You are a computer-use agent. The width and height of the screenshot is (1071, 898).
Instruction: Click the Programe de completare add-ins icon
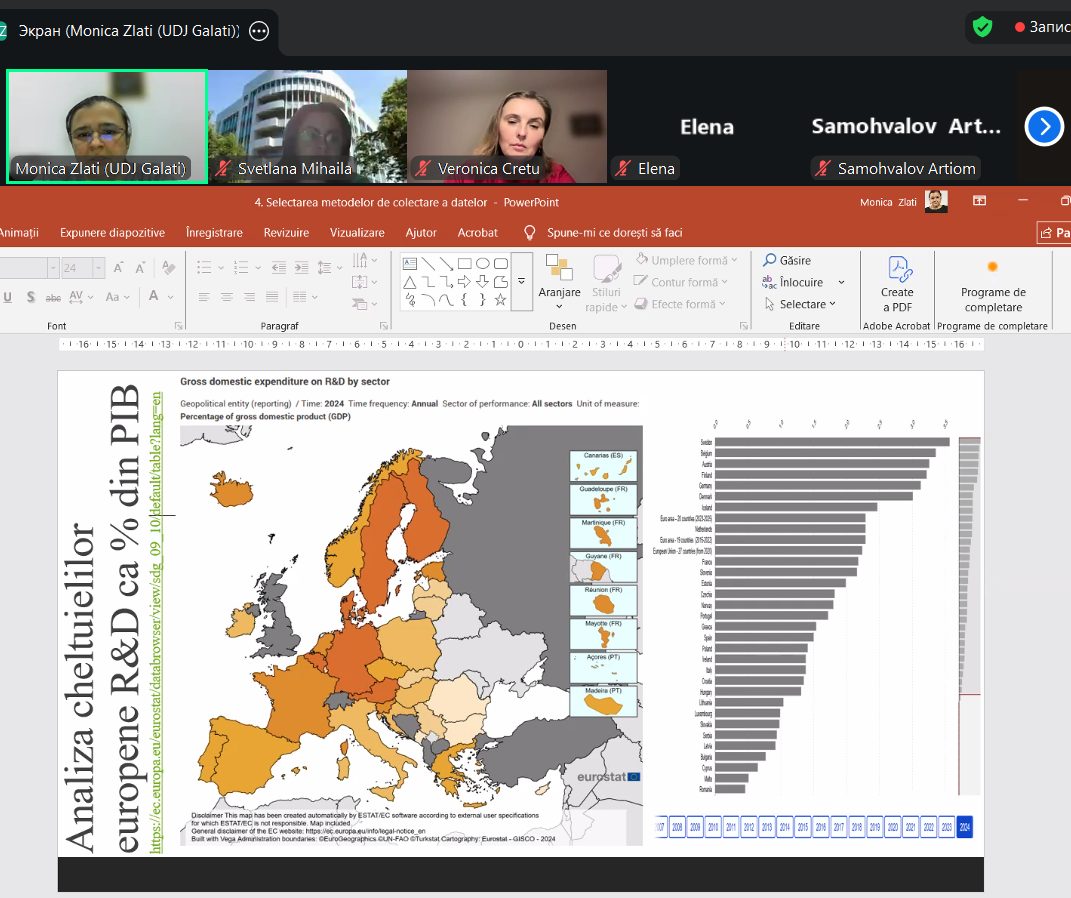click(993, 268)
